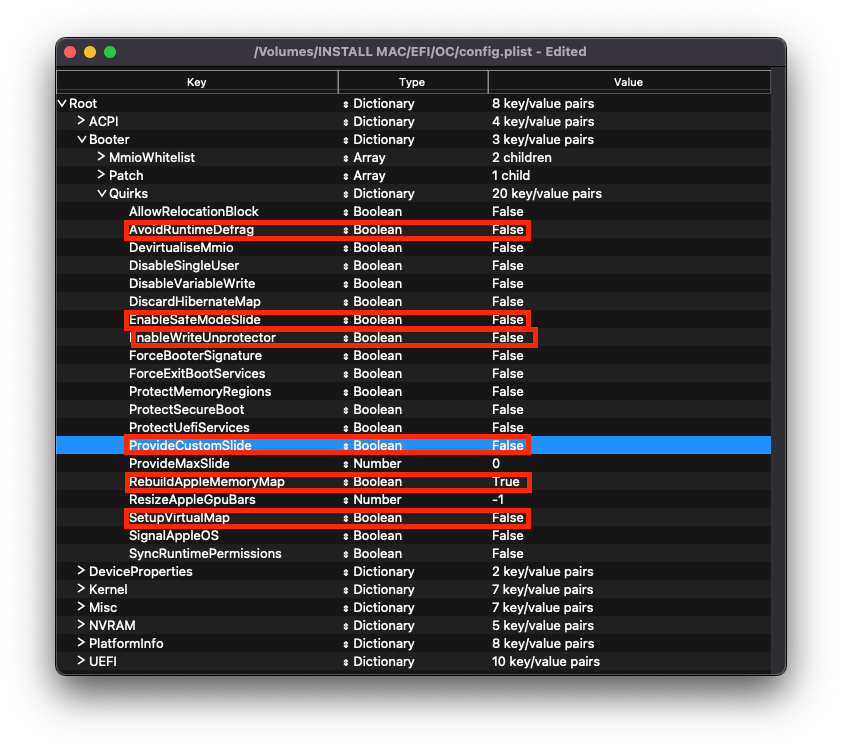Select the RebuildAppleMemoryMap True value
Image resolution: width=842 pixels, height=749 pixels.
(506, 482)
